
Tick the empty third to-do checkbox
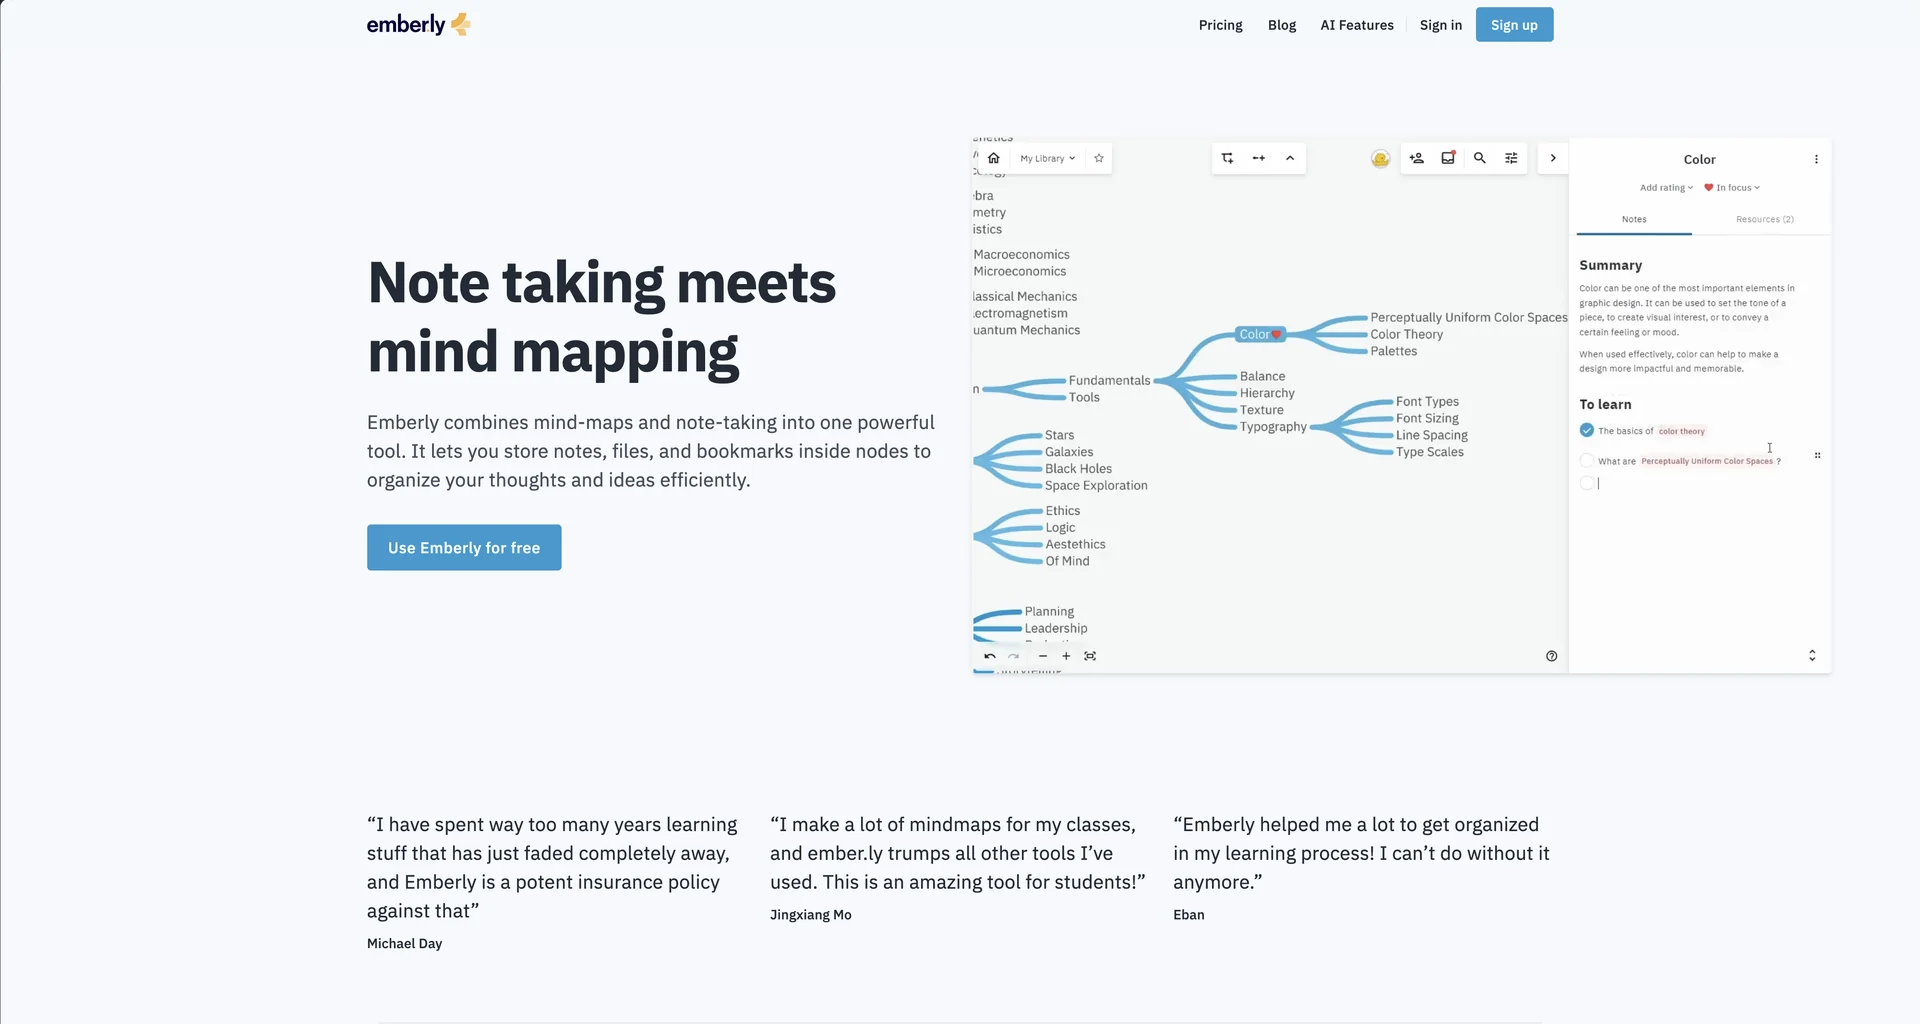click(x=1587, y=483)
